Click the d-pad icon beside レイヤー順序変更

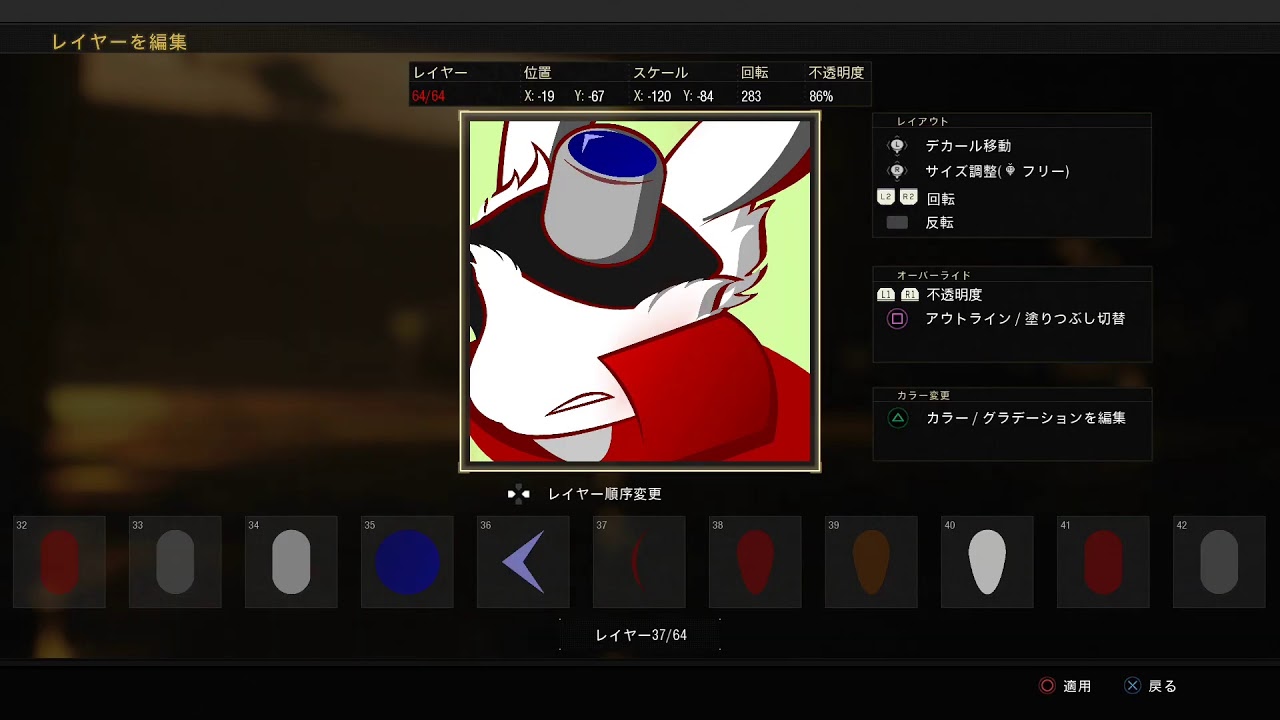(518, 494)
